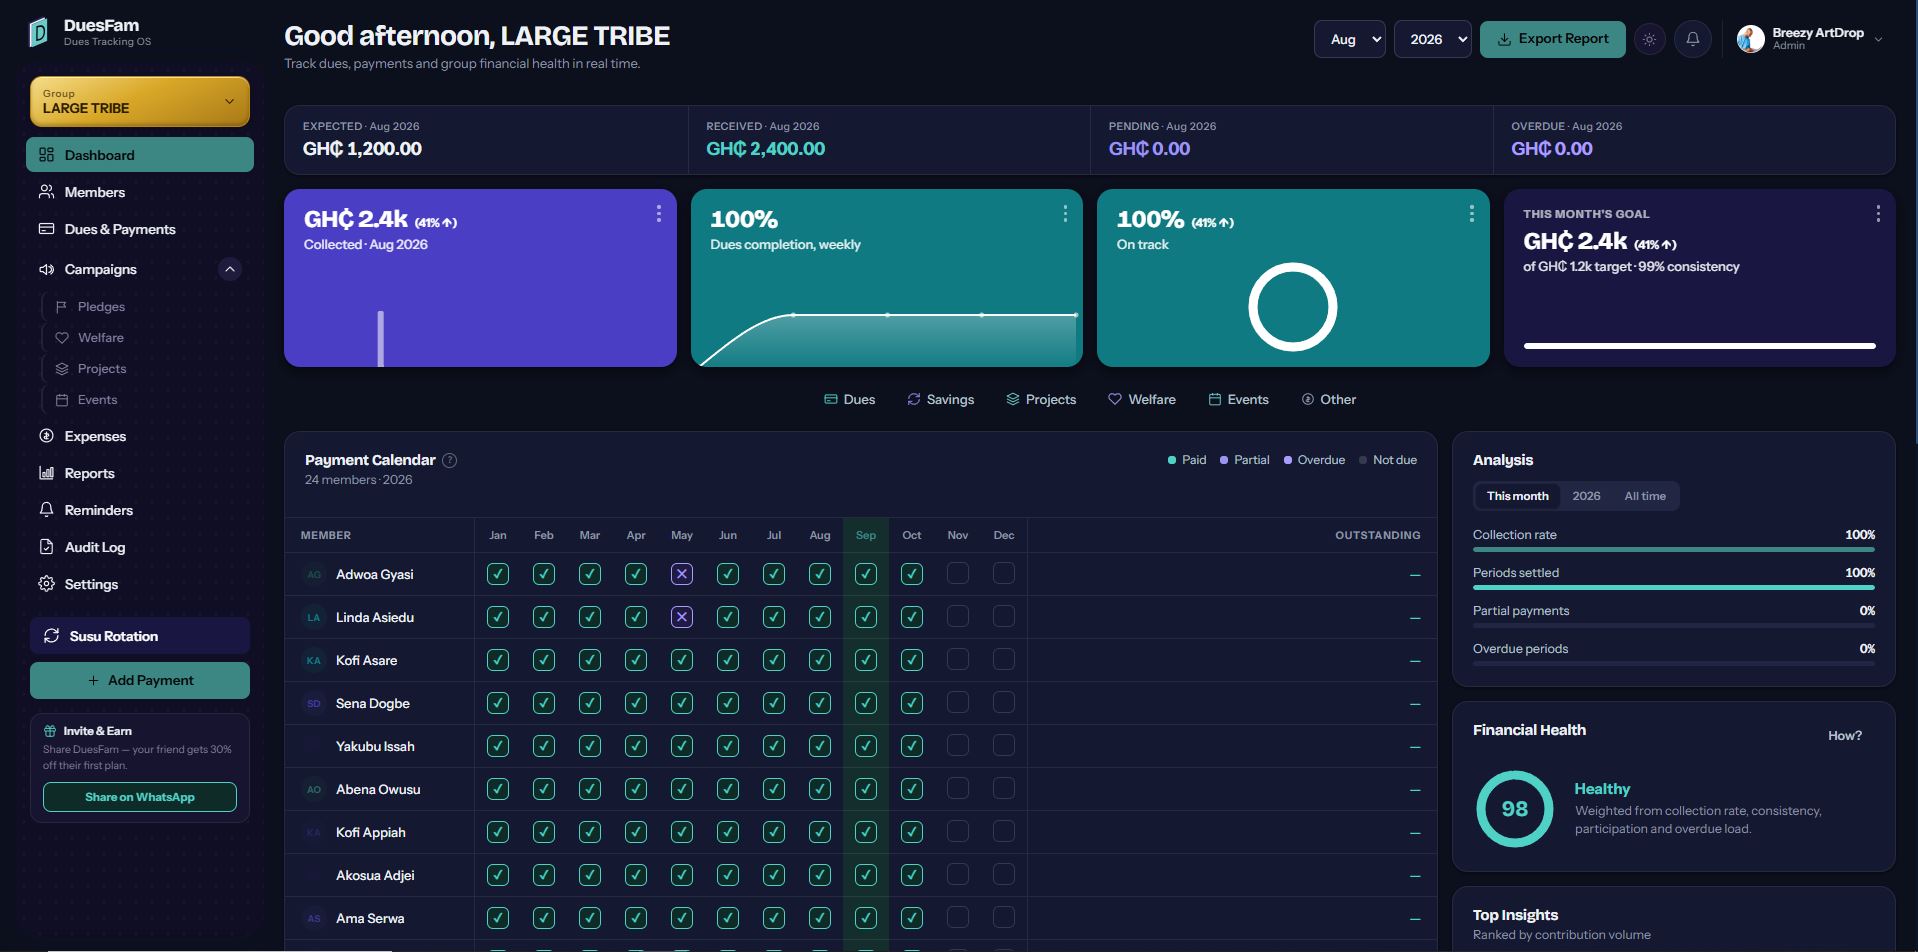Click the Reports chart icon
Viewport: 1918px width, 952px height.
point(46,473)
